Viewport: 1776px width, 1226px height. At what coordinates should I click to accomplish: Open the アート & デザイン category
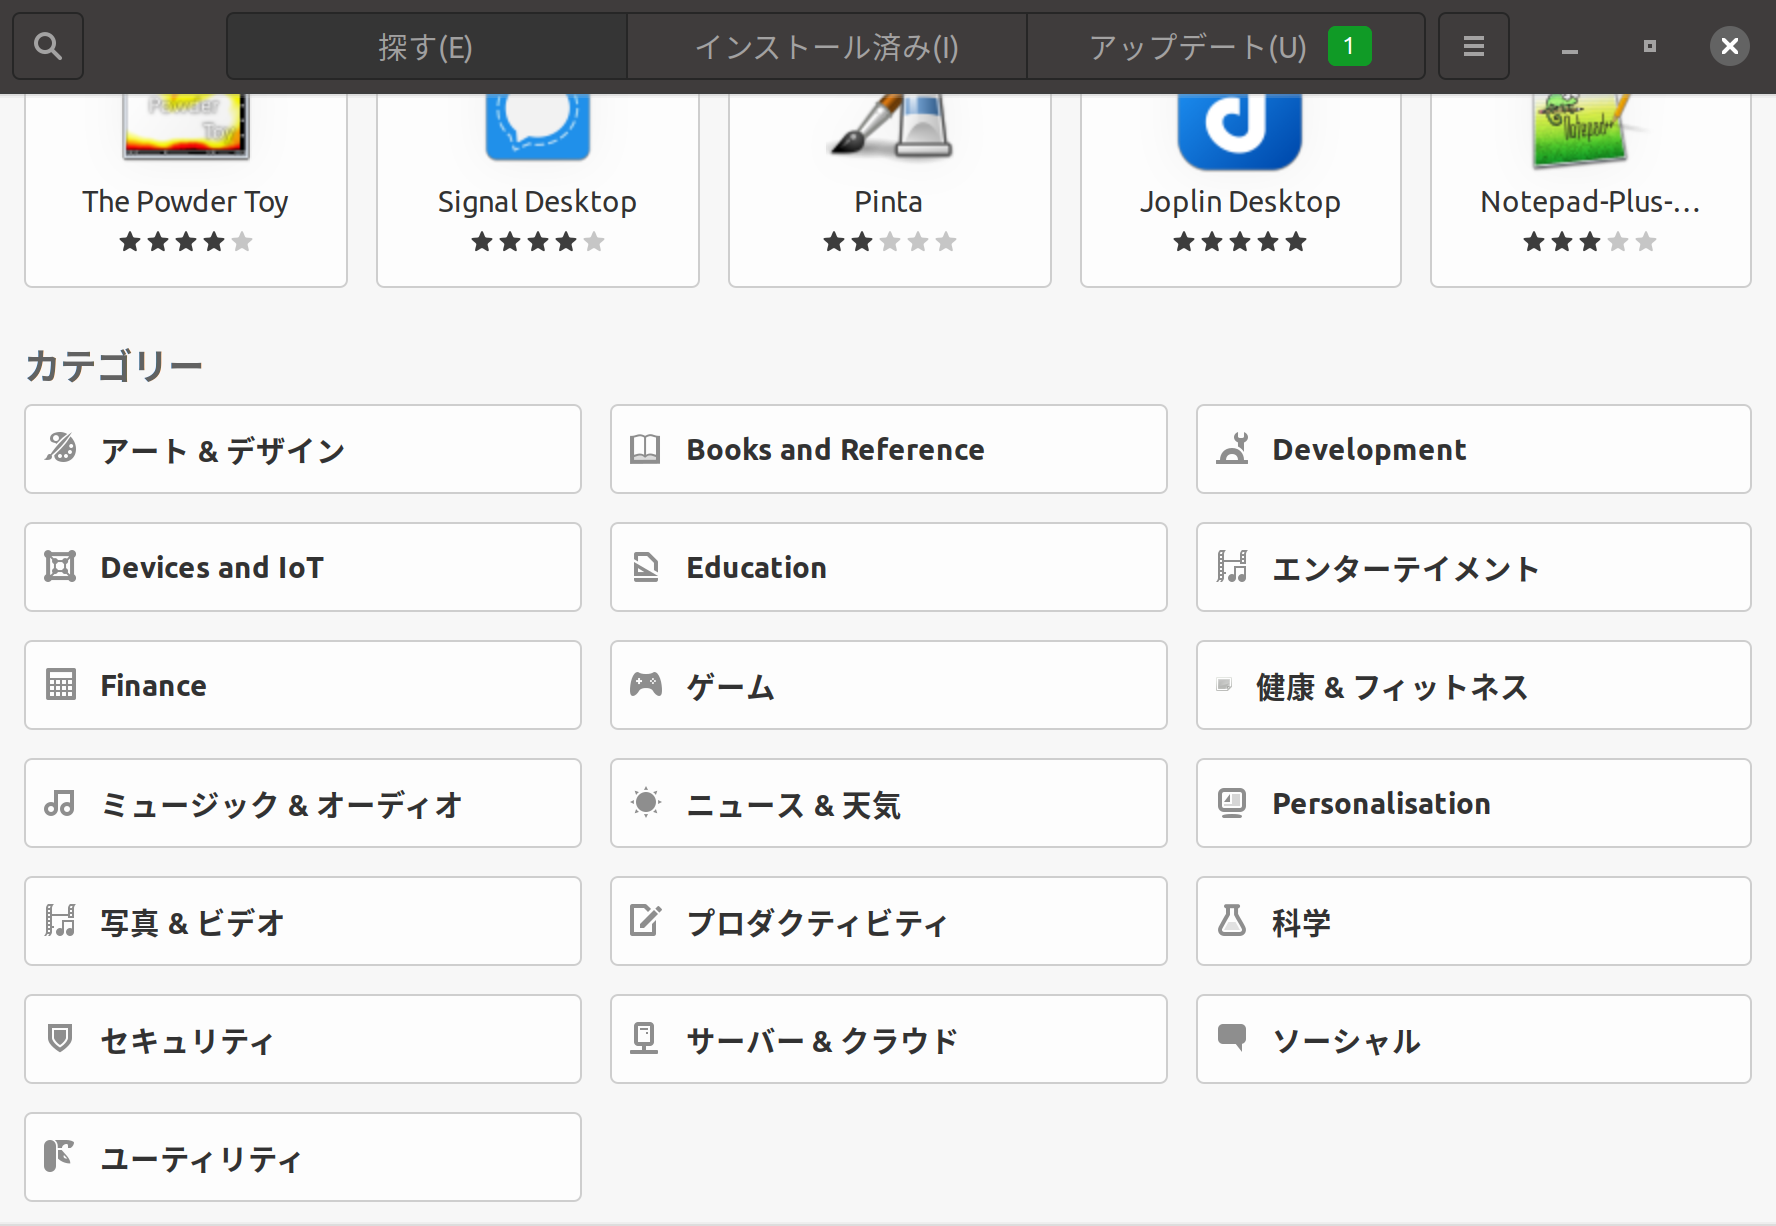pos(303,449)
